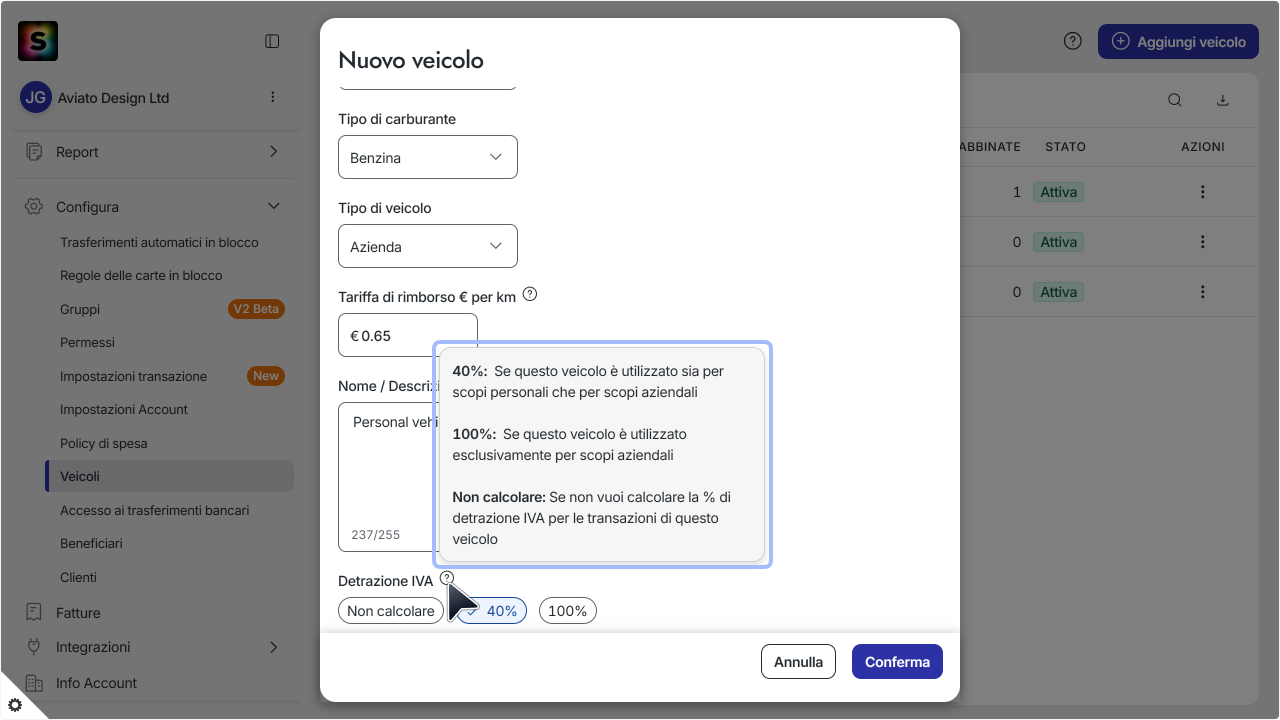This screenshot has height=720, width=1280.
Task: Open actions menu for second vehicle row
Action: click(1203, 242)
